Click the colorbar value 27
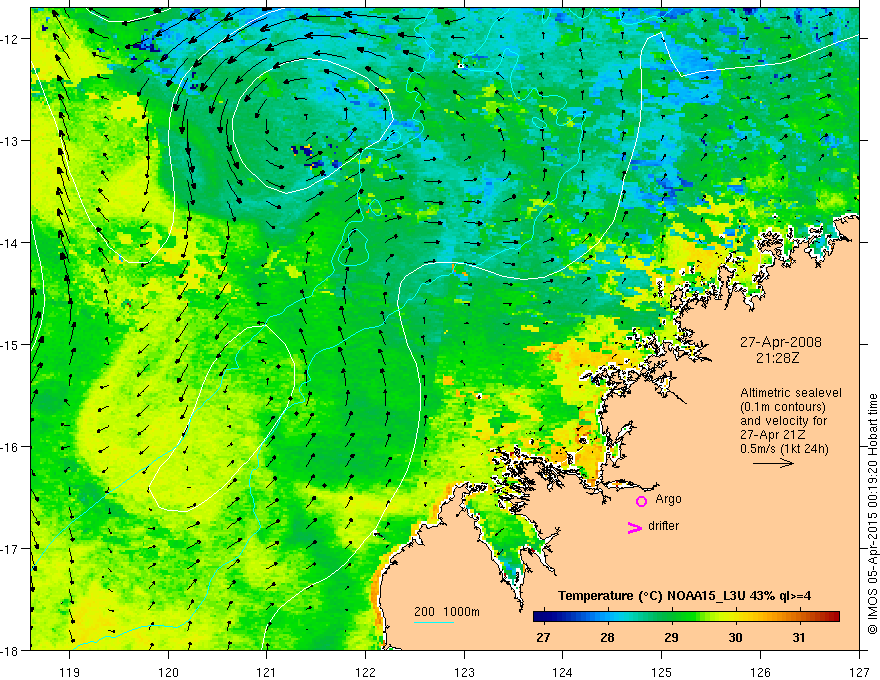 543,638
